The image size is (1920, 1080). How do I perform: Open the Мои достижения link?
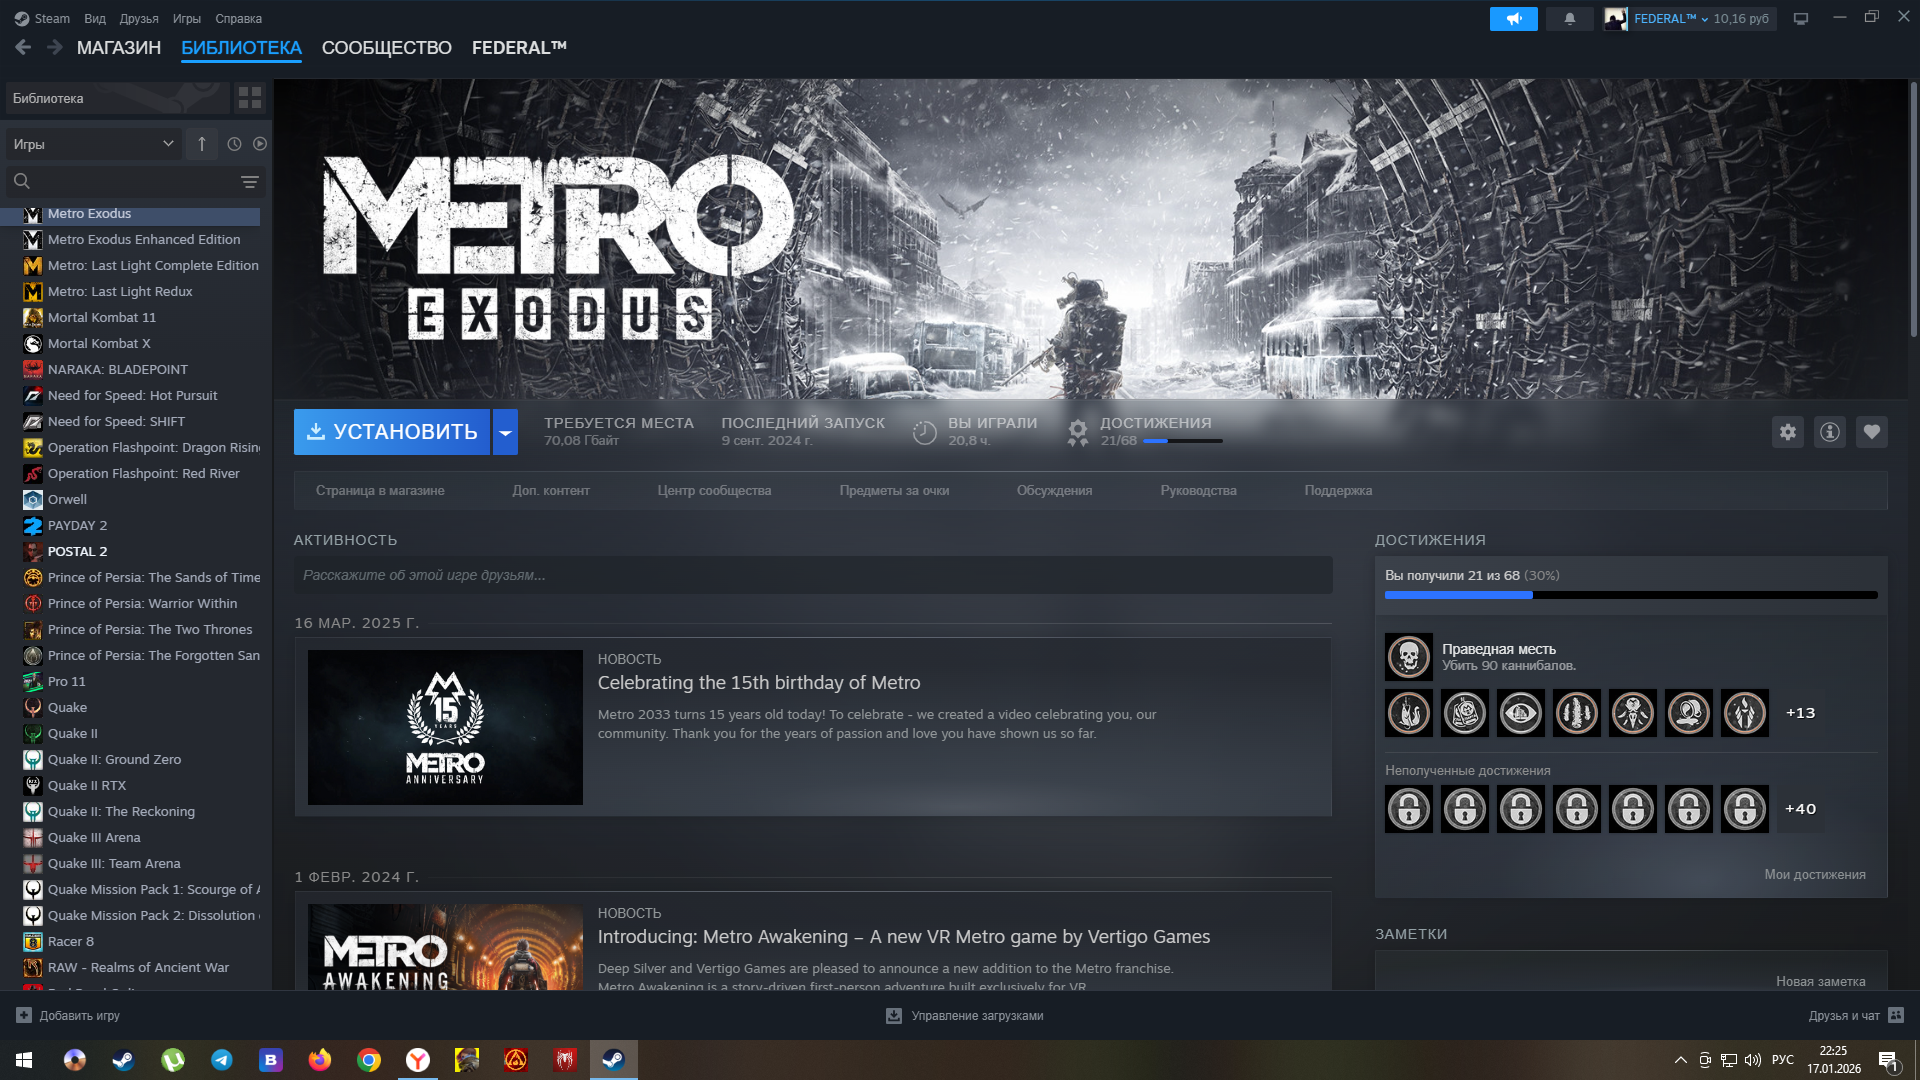point(1814,874)
